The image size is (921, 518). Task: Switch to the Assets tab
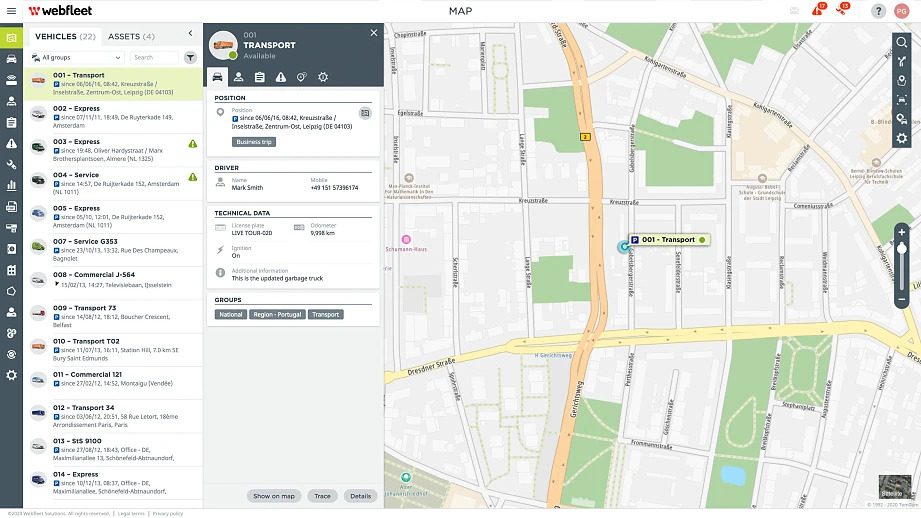pos(131,36)
